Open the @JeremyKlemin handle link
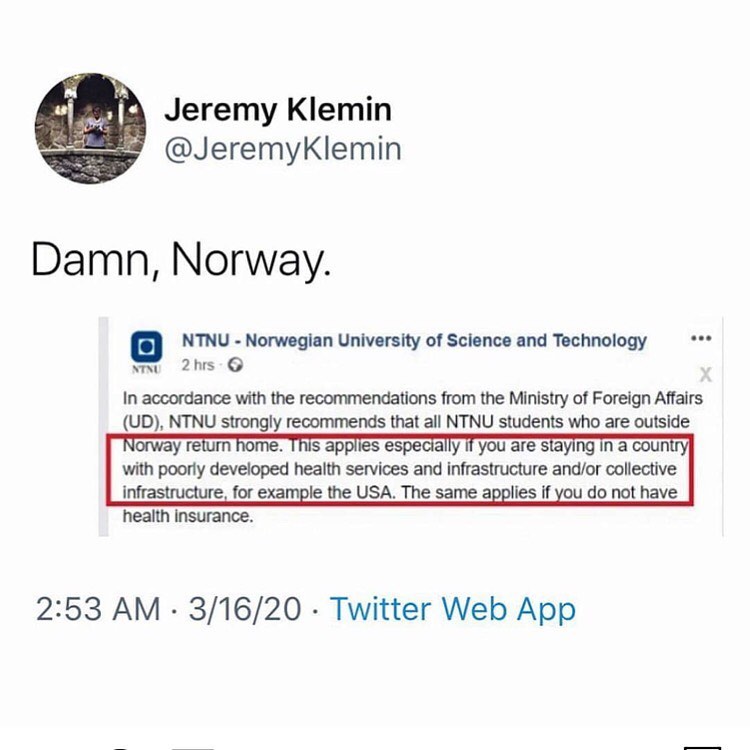Screen dimensions: 750x750 282,149
